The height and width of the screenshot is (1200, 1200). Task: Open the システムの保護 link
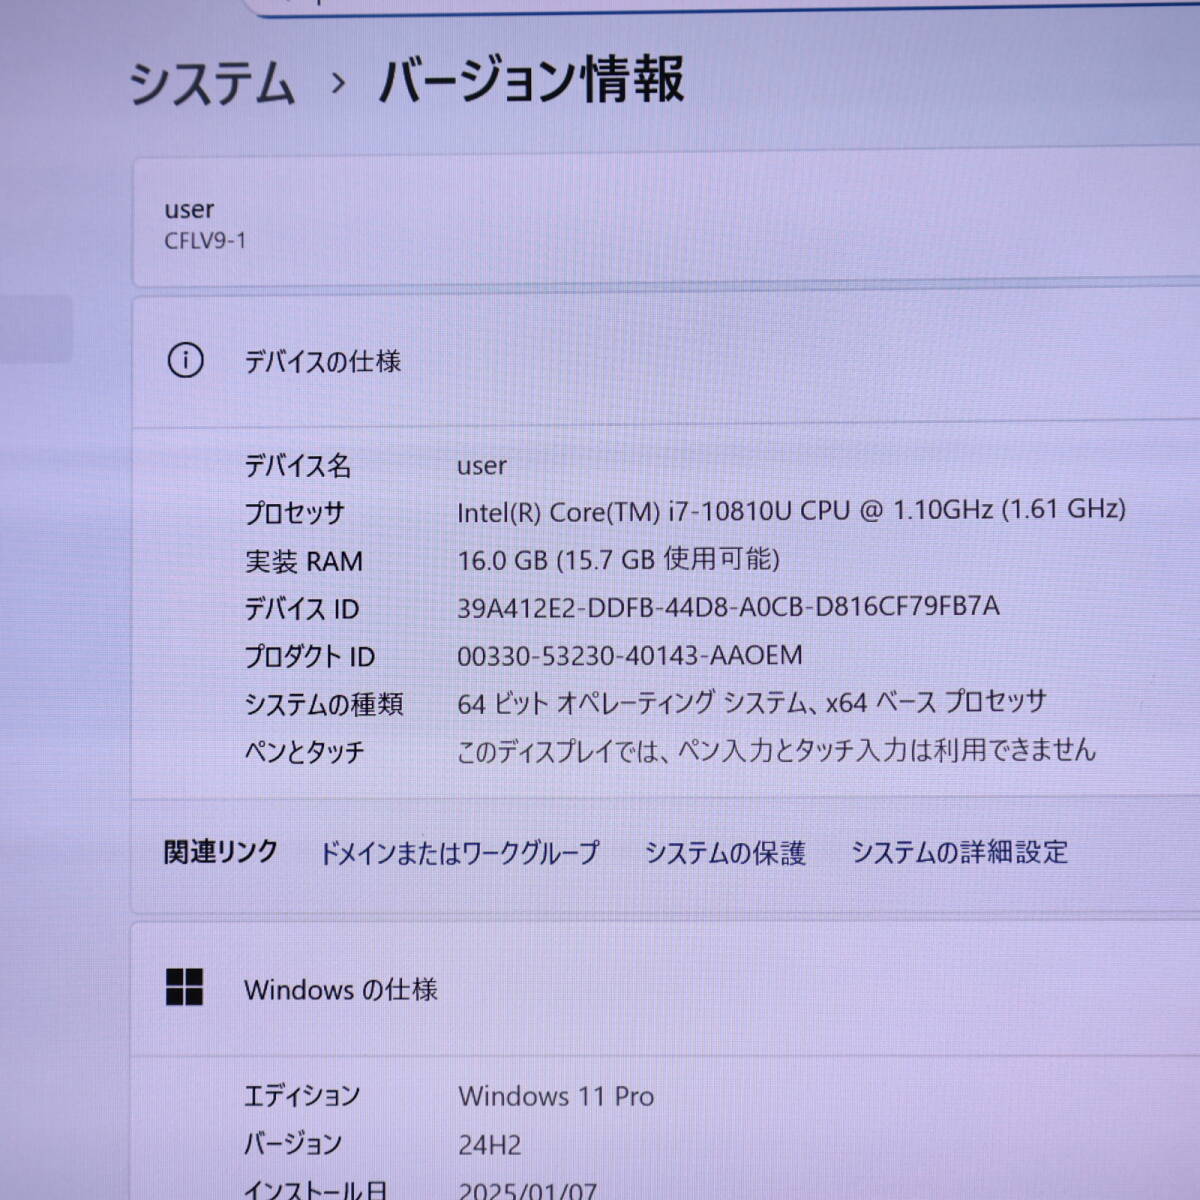point(725,853)
